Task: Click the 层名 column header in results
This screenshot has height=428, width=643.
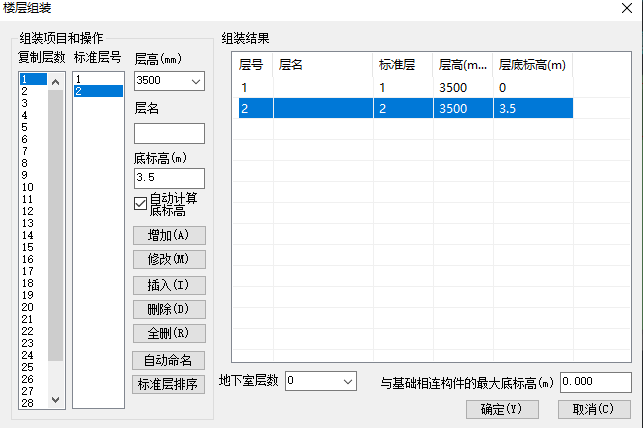Action: pyautogui.click(x=323, y=65)
